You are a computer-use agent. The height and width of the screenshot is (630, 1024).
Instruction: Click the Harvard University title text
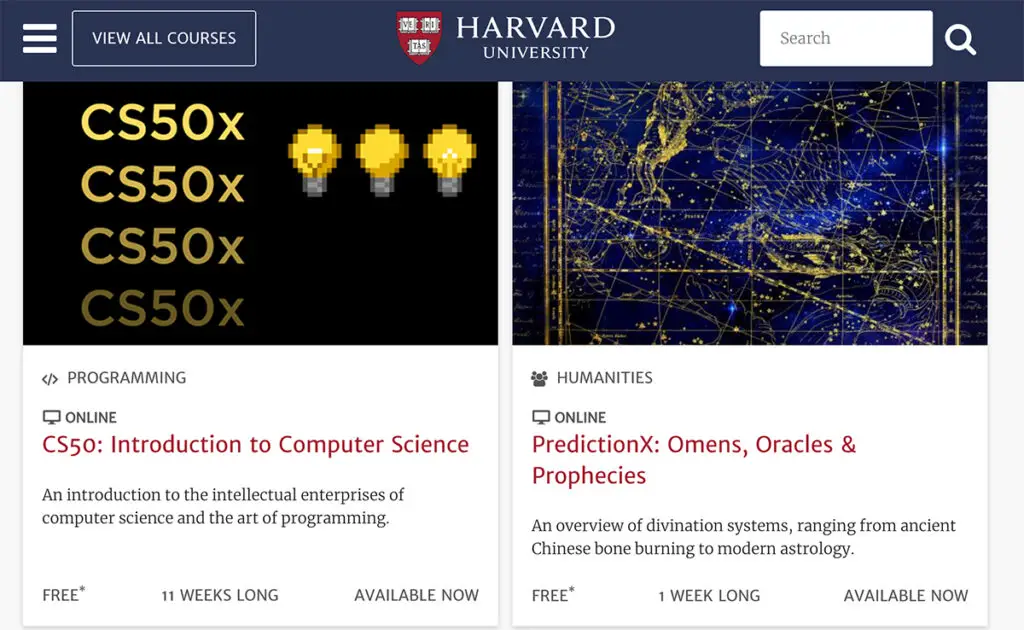[x=535, y=37]
